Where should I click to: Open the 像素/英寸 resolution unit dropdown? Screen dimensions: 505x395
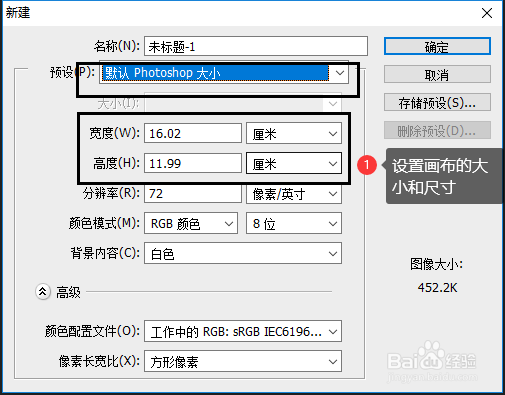(x=294, y=193)
